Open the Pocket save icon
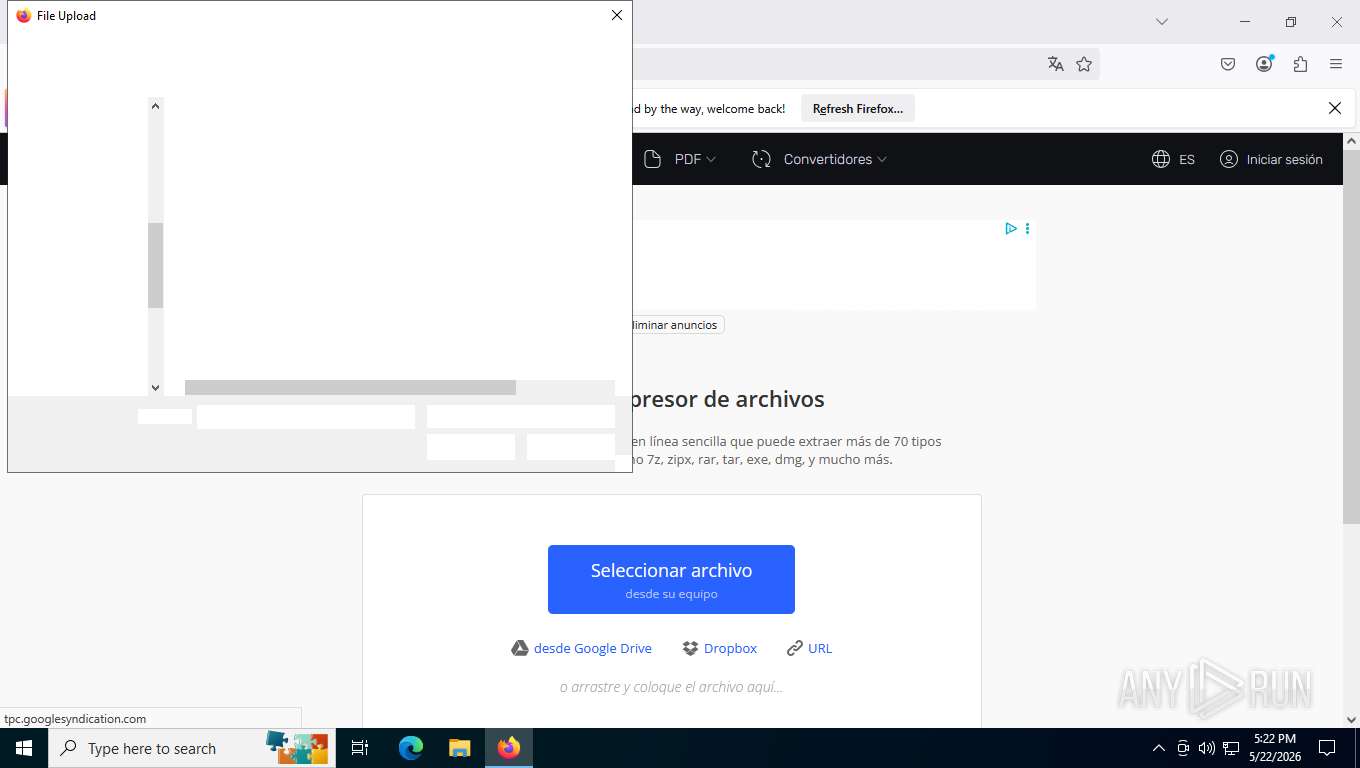Image resolution: width=1360 pixels, height=768 pixels. (1228, 64)
